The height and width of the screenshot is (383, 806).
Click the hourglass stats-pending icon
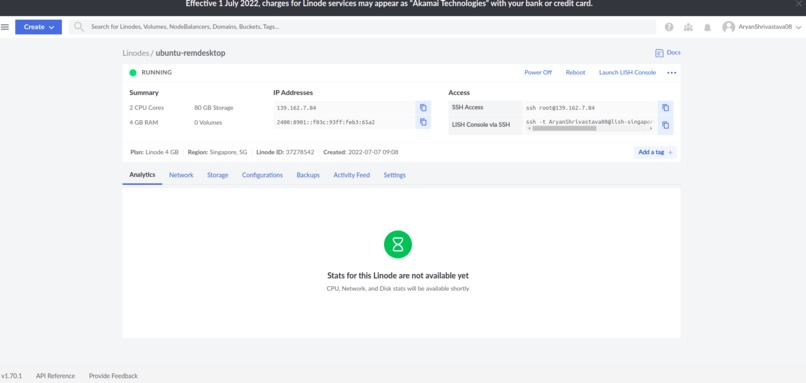pos(398,245)
